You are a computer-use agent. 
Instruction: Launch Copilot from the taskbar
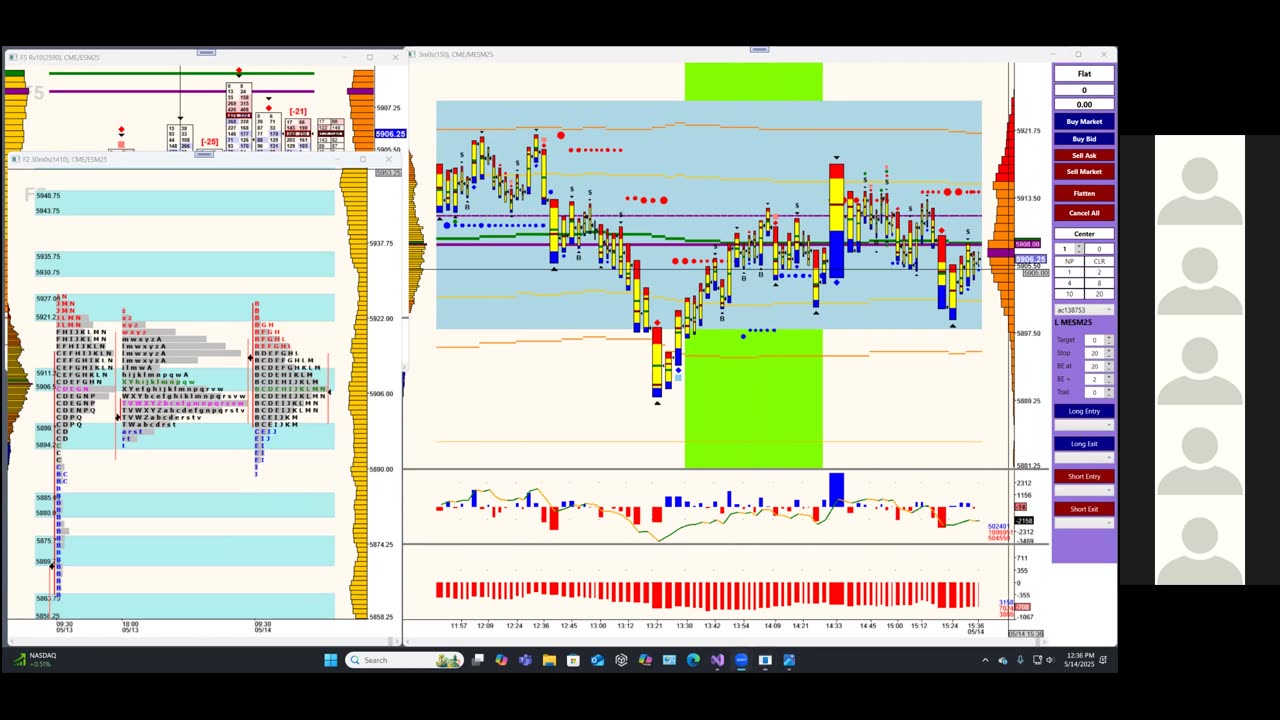(501, 660)
